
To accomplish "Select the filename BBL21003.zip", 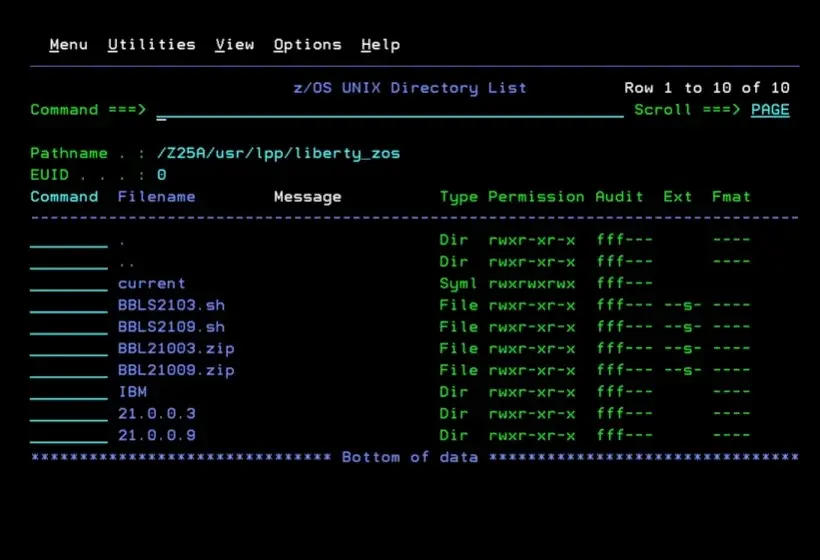I will (x=176, y=349).
